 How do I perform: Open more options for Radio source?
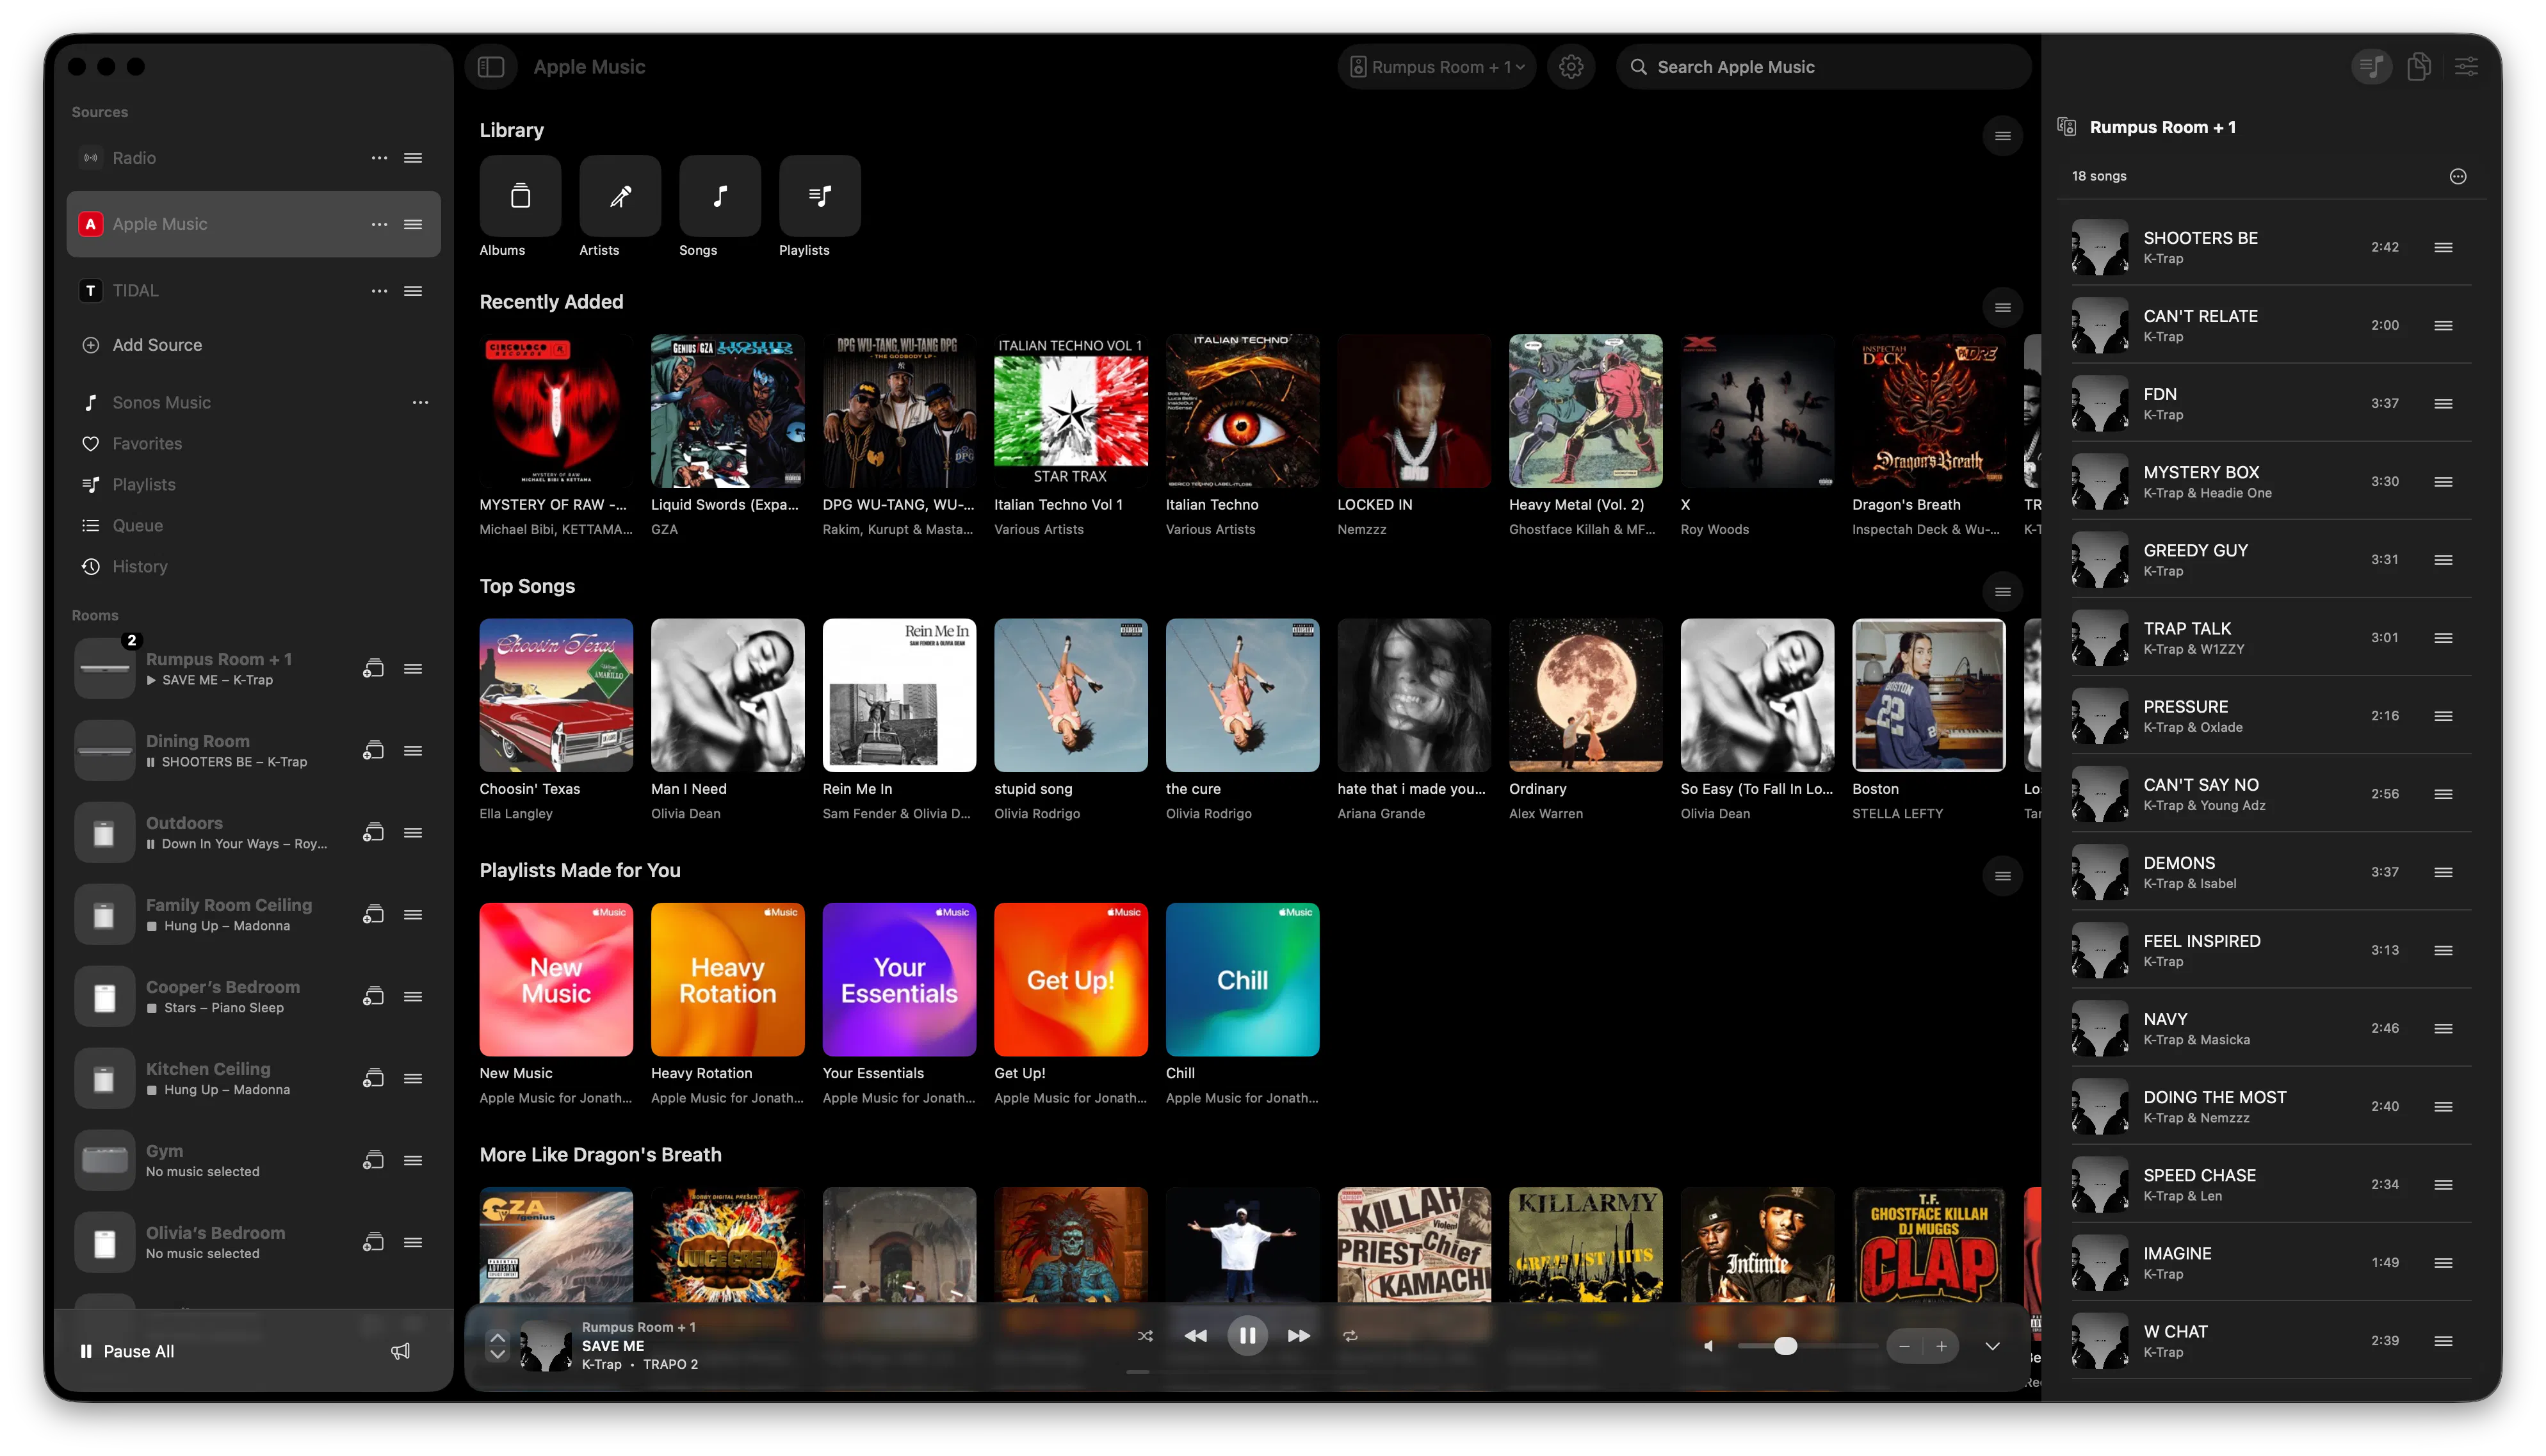coord(379,158)
